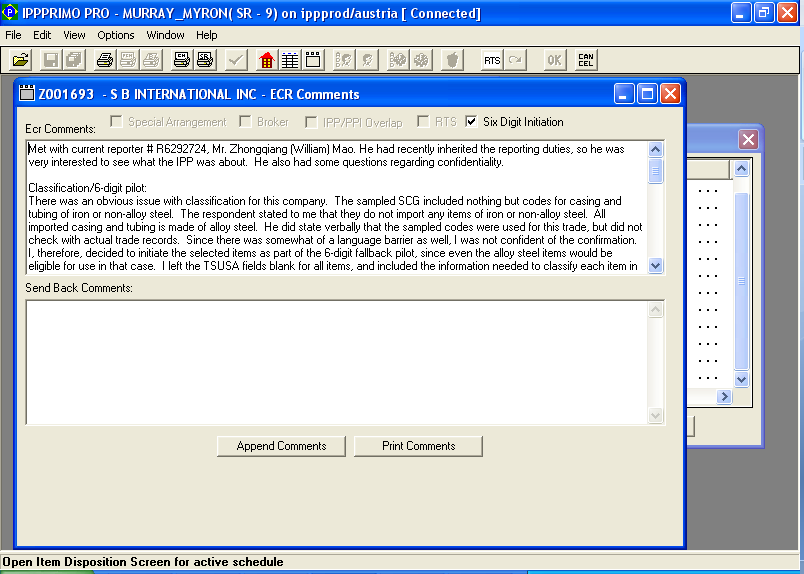
Task: Click the SR printer toolbar icon
Action: click(x=205, y=61)
